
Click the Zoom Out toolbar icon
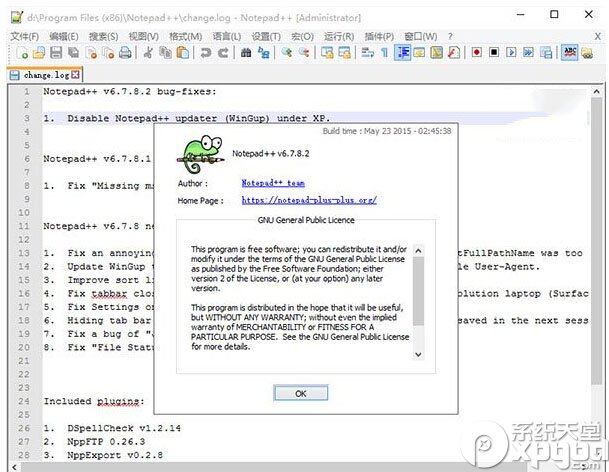coord(304,52)
